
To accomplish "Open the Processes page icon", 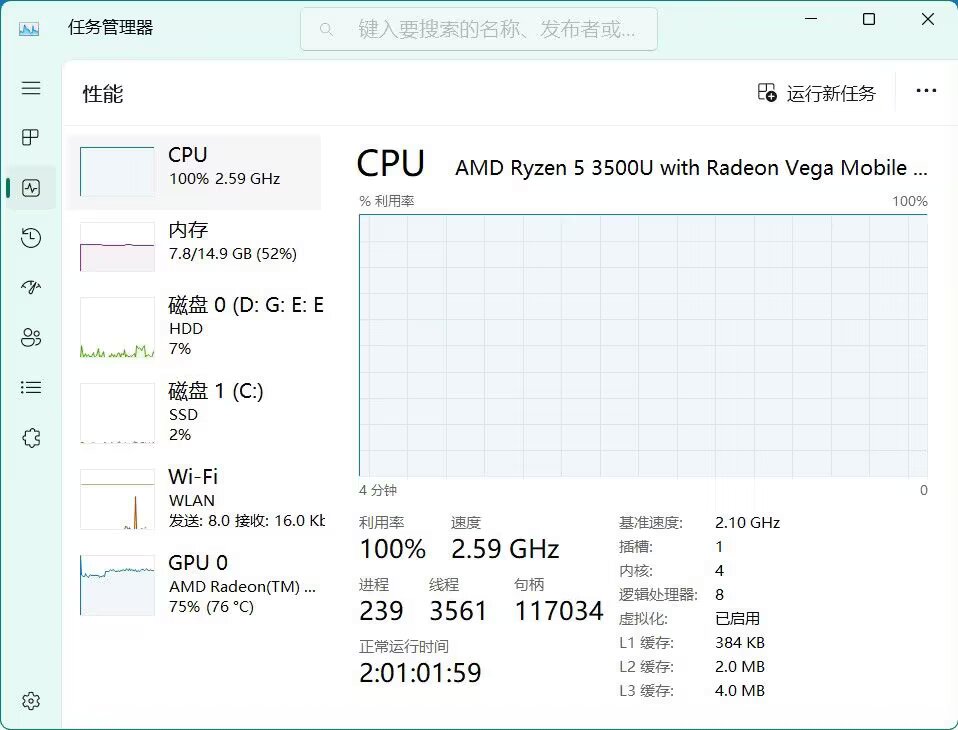I will [31, 137].
